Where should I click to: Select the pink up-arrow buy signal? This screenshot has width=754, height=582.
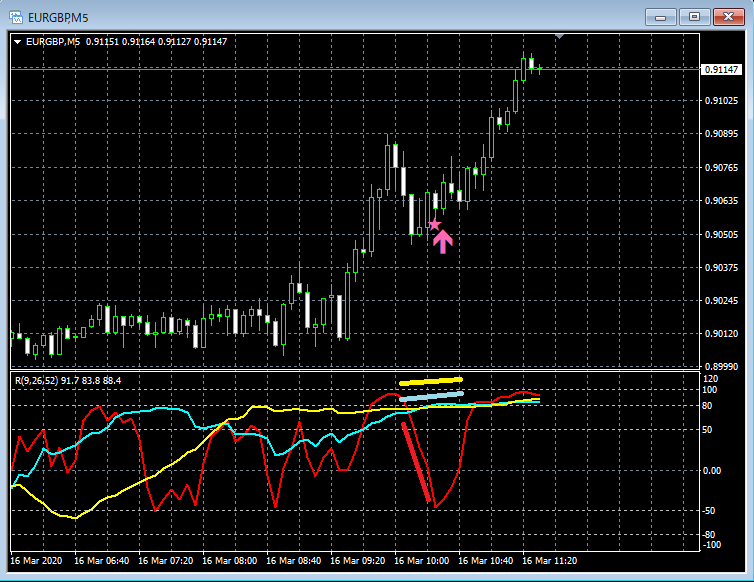click(443, 241)
